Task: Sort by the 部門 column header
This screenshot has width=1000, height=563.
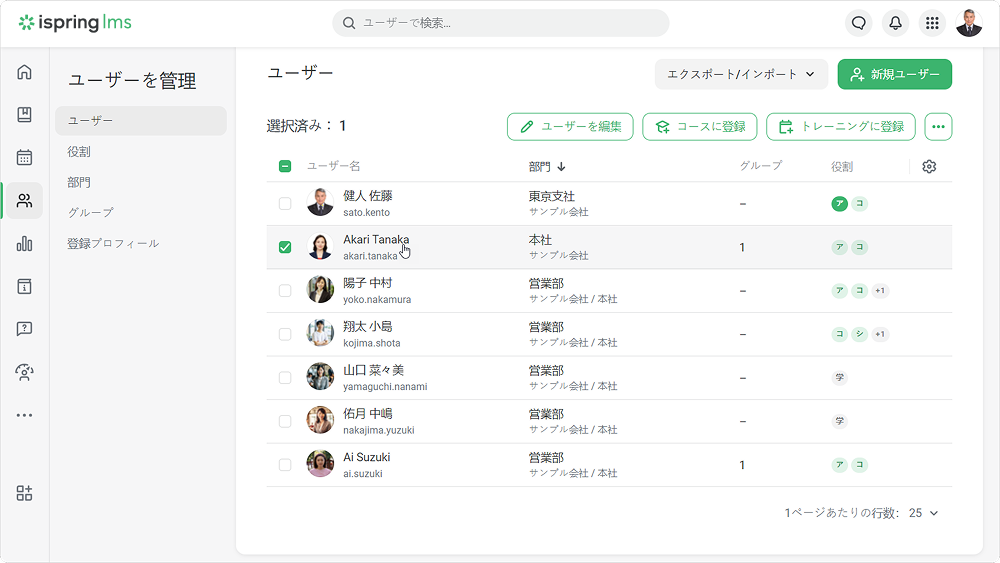Action: click(547, 166)
